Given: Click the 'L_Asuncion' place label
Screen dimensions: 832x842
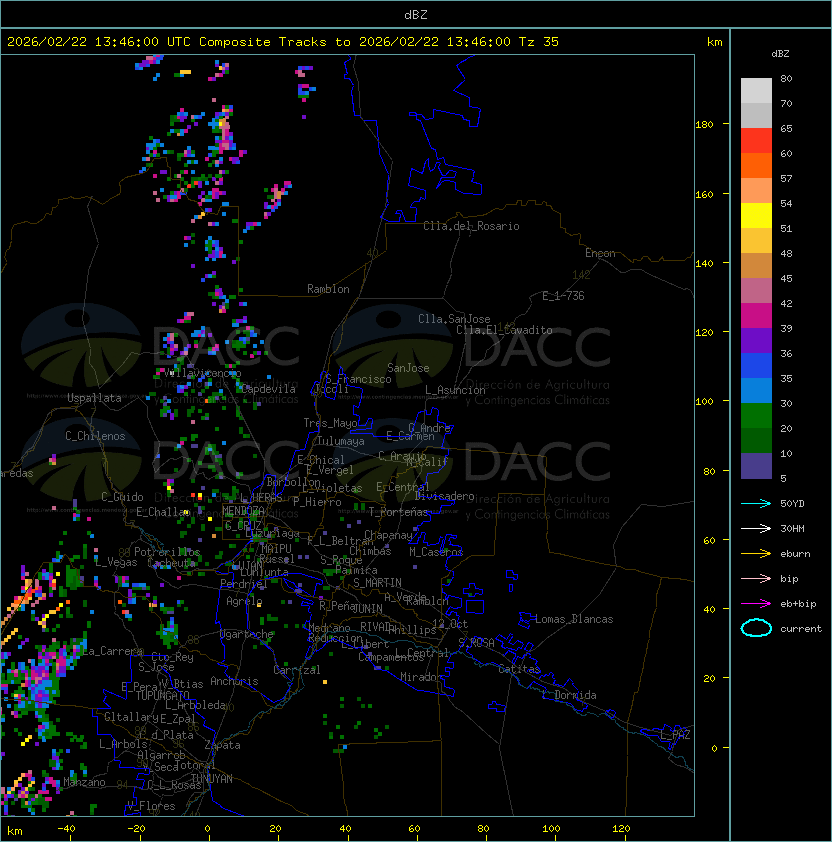Looking at the screenshot, I should 455,390.
